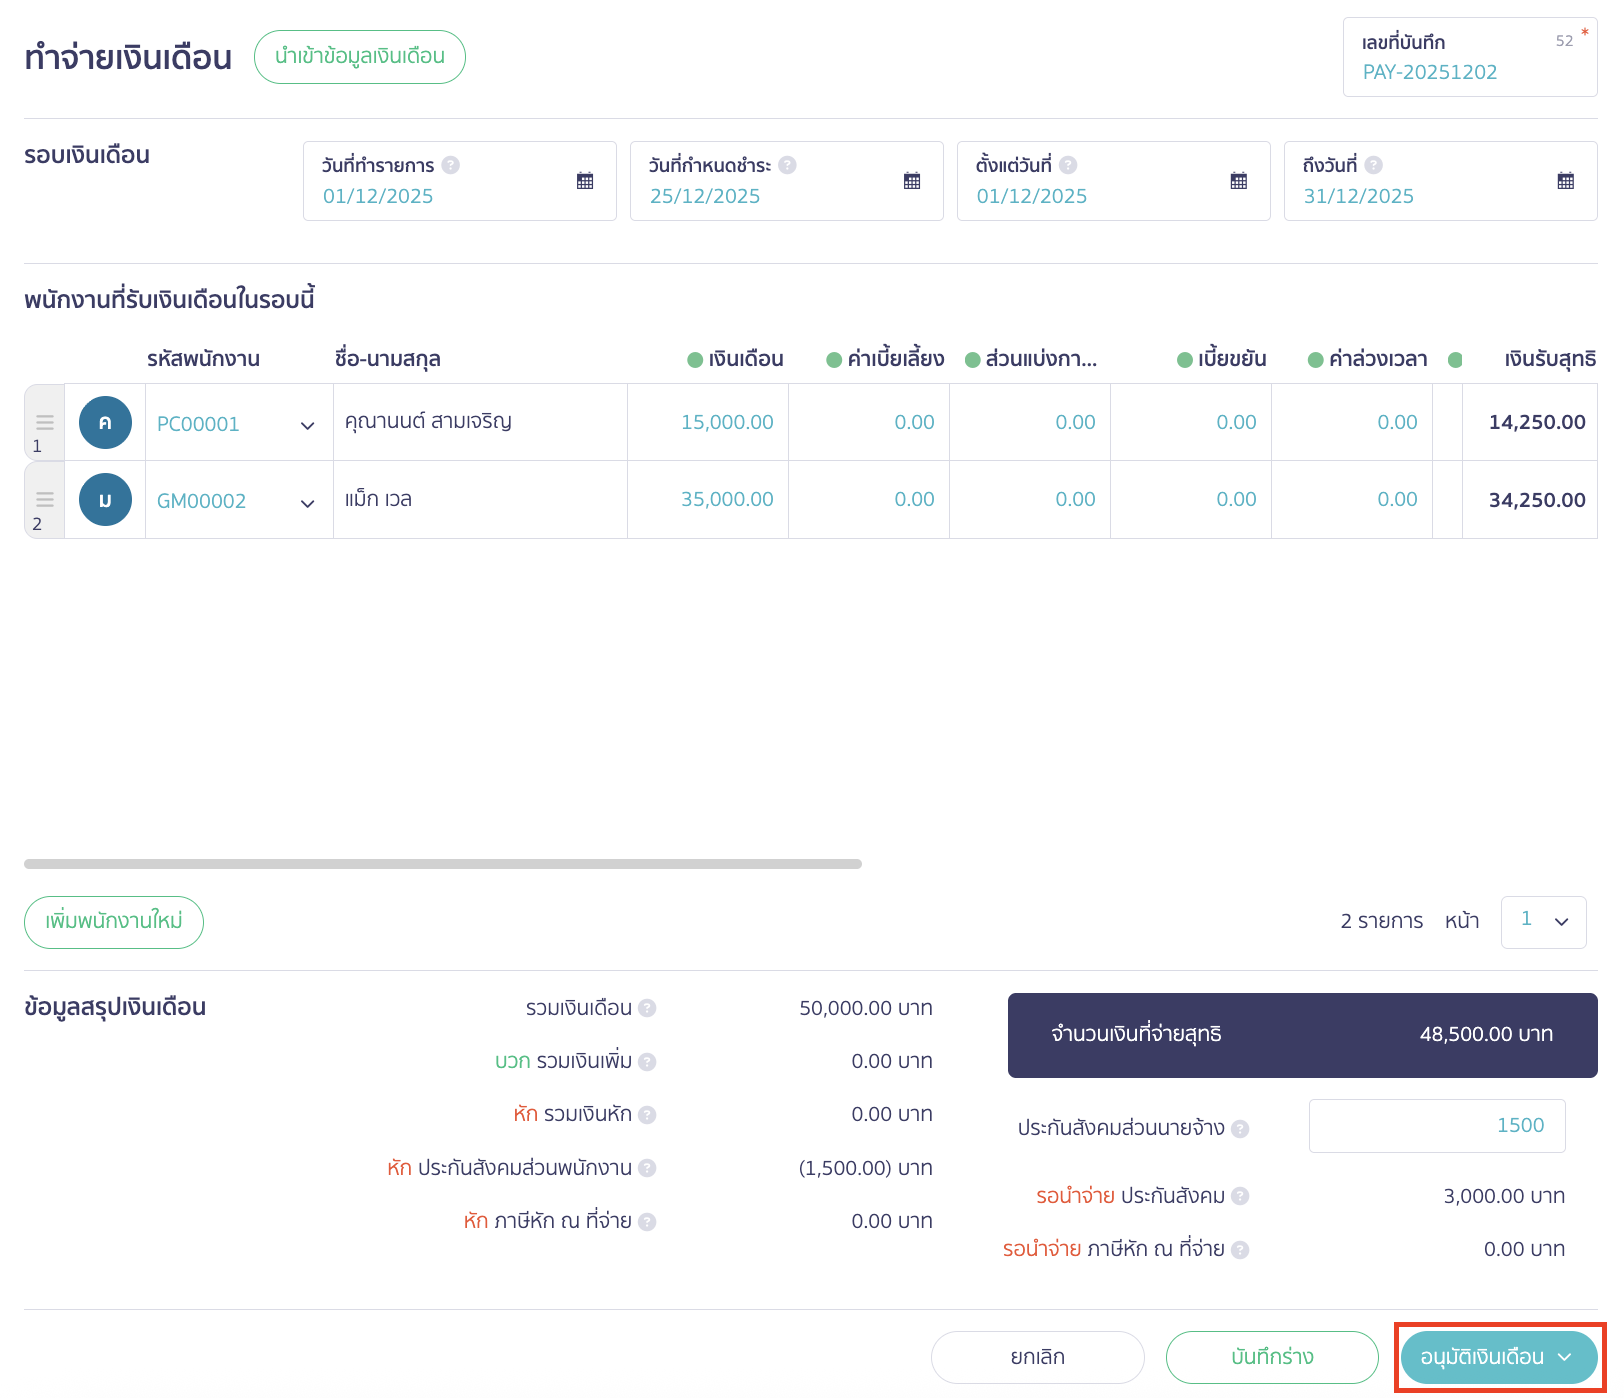This screenshot has width=1624, height=1398.
Task: Click ประกันสังคมส่วนนายจ้าง input showing 1500
Action: [x=1436, y=1126]
